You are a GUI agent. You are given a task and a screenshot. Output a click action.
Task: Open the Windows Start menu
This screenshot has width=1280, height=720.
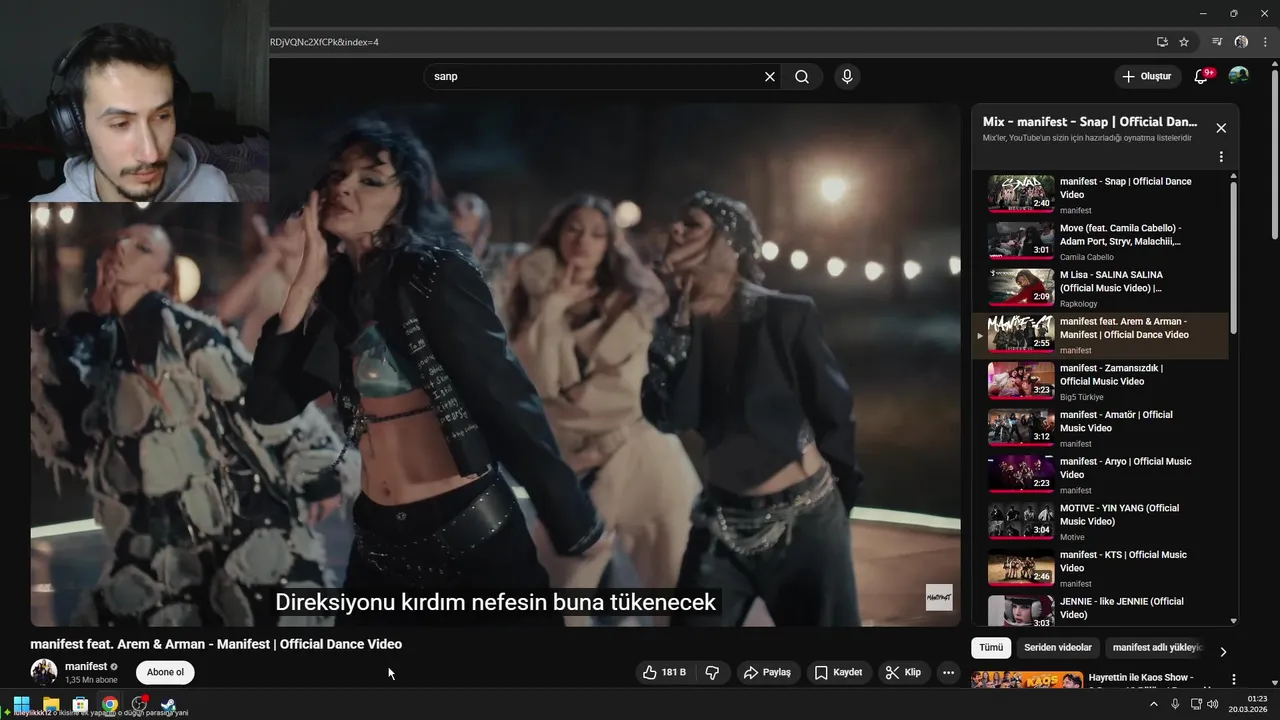click(x=21, y=704)
